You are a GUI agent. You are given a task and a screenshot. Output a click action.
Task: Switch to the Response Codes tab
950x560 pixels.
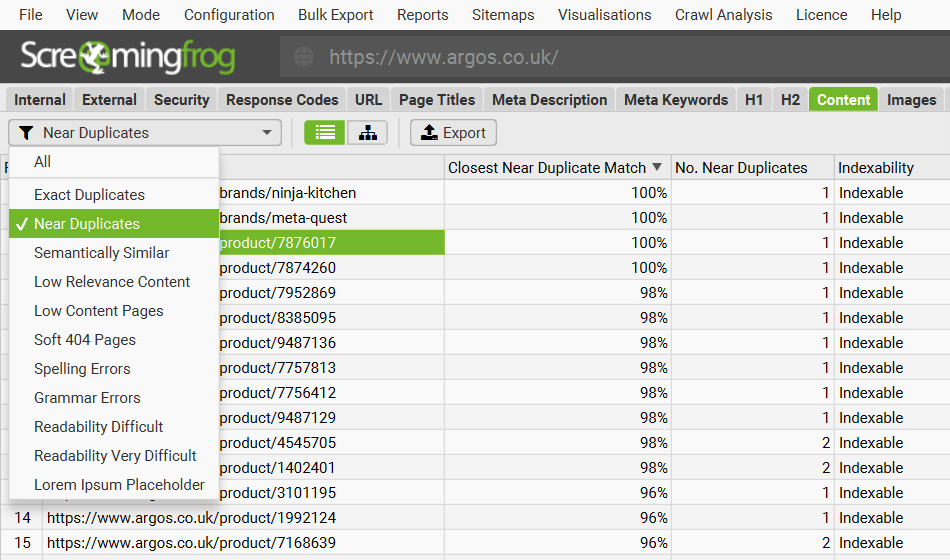(x=282, y=100)
